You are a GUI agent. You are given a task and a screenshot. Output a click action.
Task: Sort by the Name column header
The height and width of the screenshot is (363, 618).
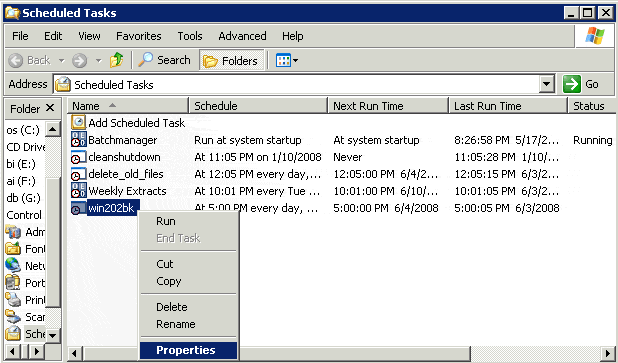pyautogui.click(x=128, y=106)
